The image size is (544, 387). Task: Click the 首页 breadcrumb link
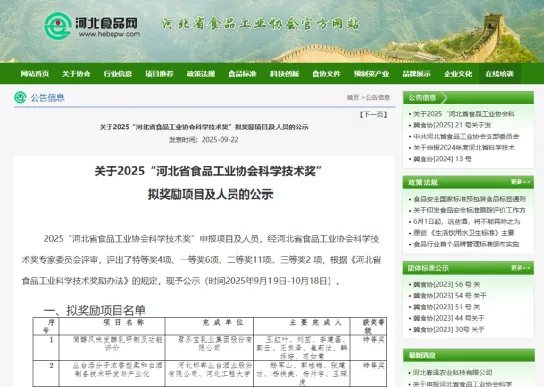click(x=353, y=98)
